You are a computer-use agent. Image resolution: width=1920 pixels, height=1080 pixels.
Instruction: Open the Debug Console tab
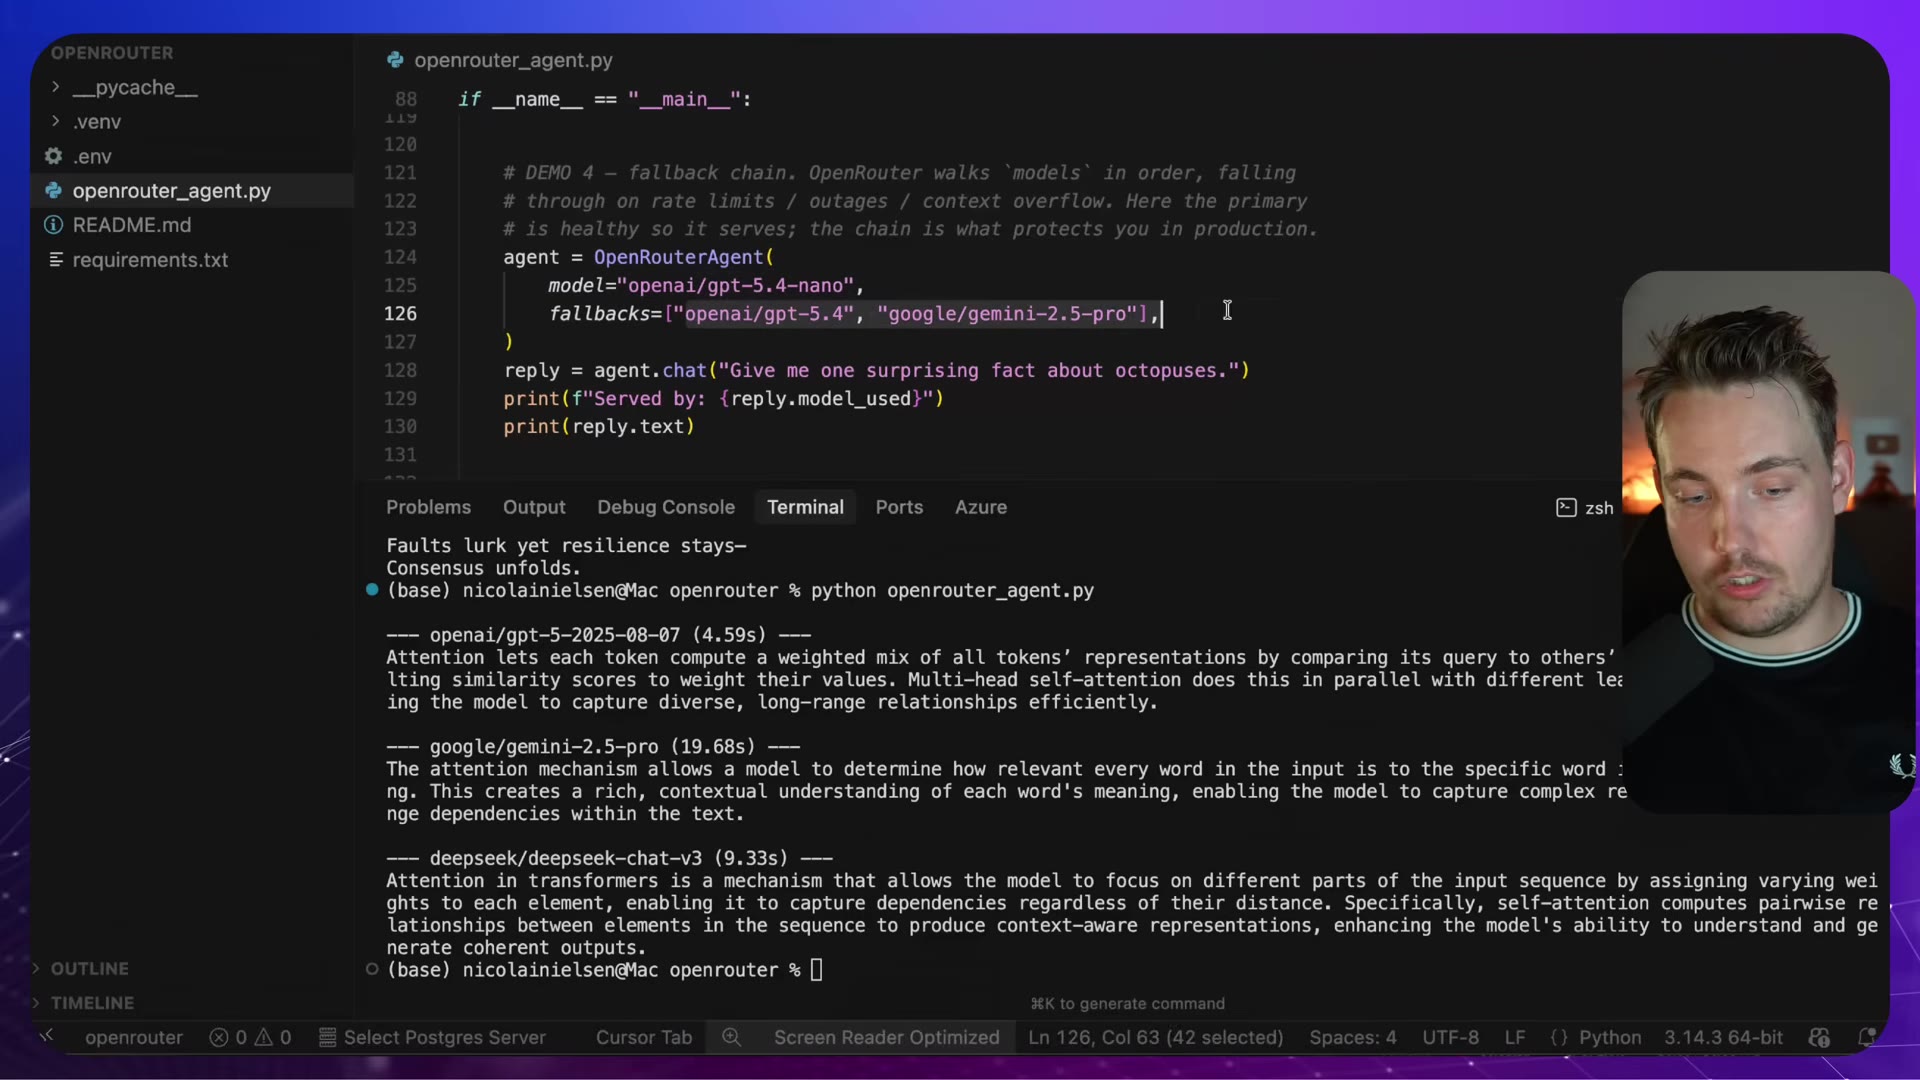pyautogui.click(x=666, y=507)
